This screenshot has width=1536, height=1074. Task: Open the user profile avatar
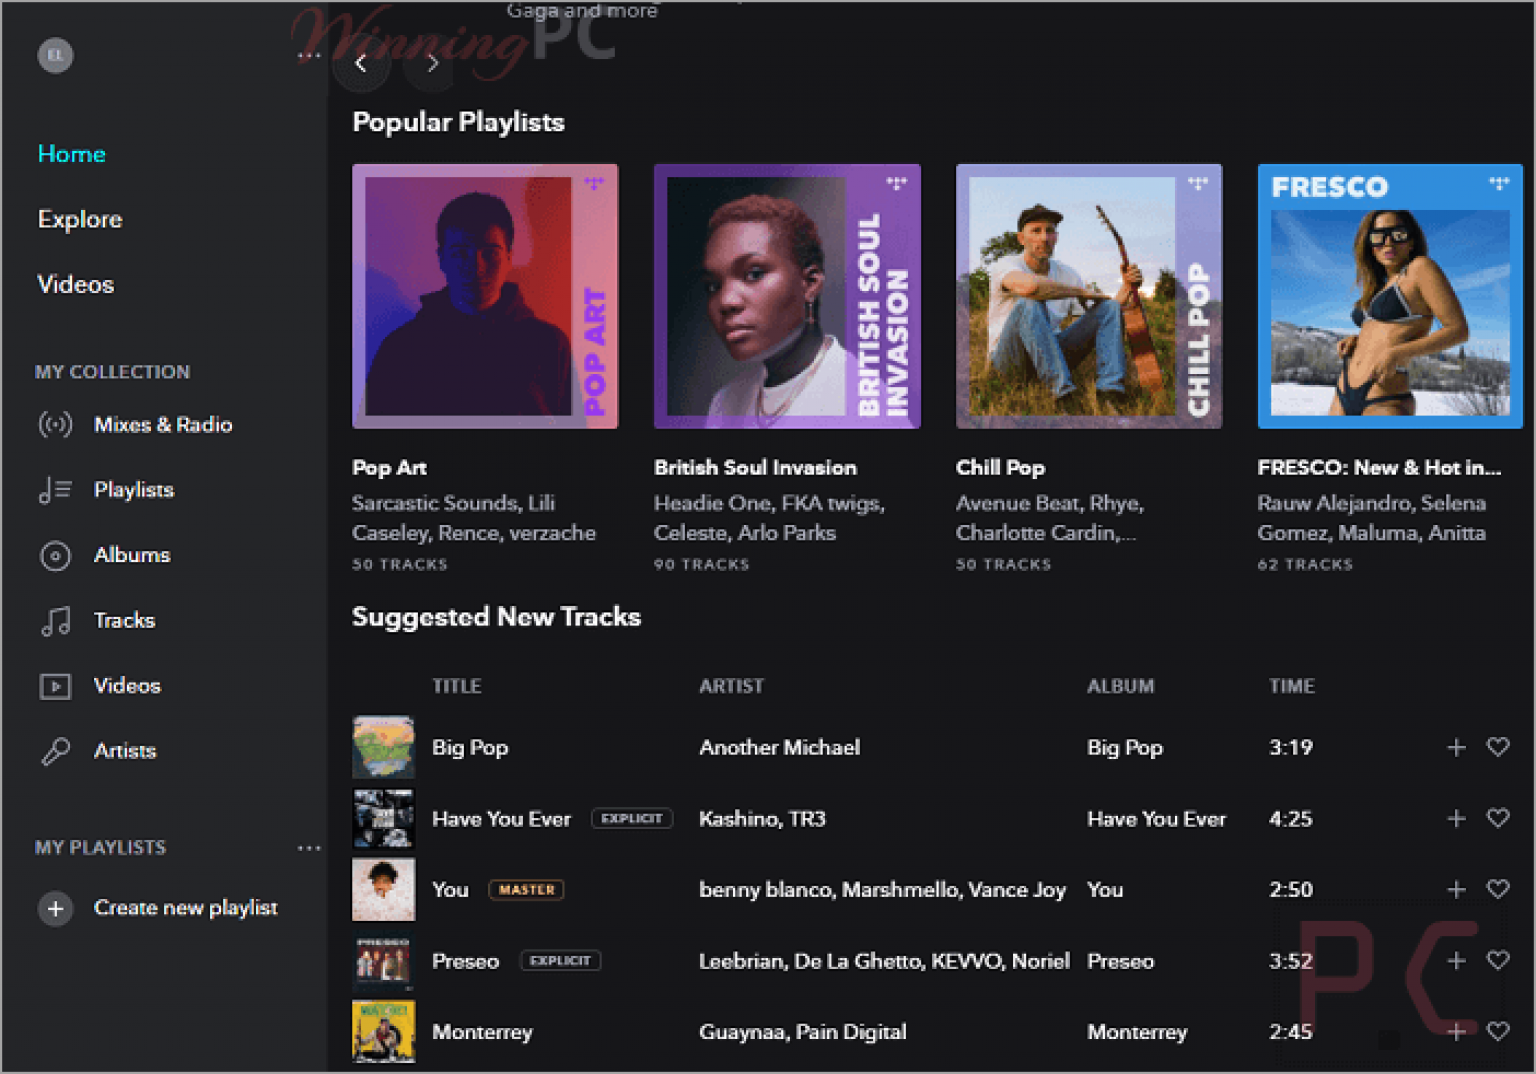[x=56, y=55]
